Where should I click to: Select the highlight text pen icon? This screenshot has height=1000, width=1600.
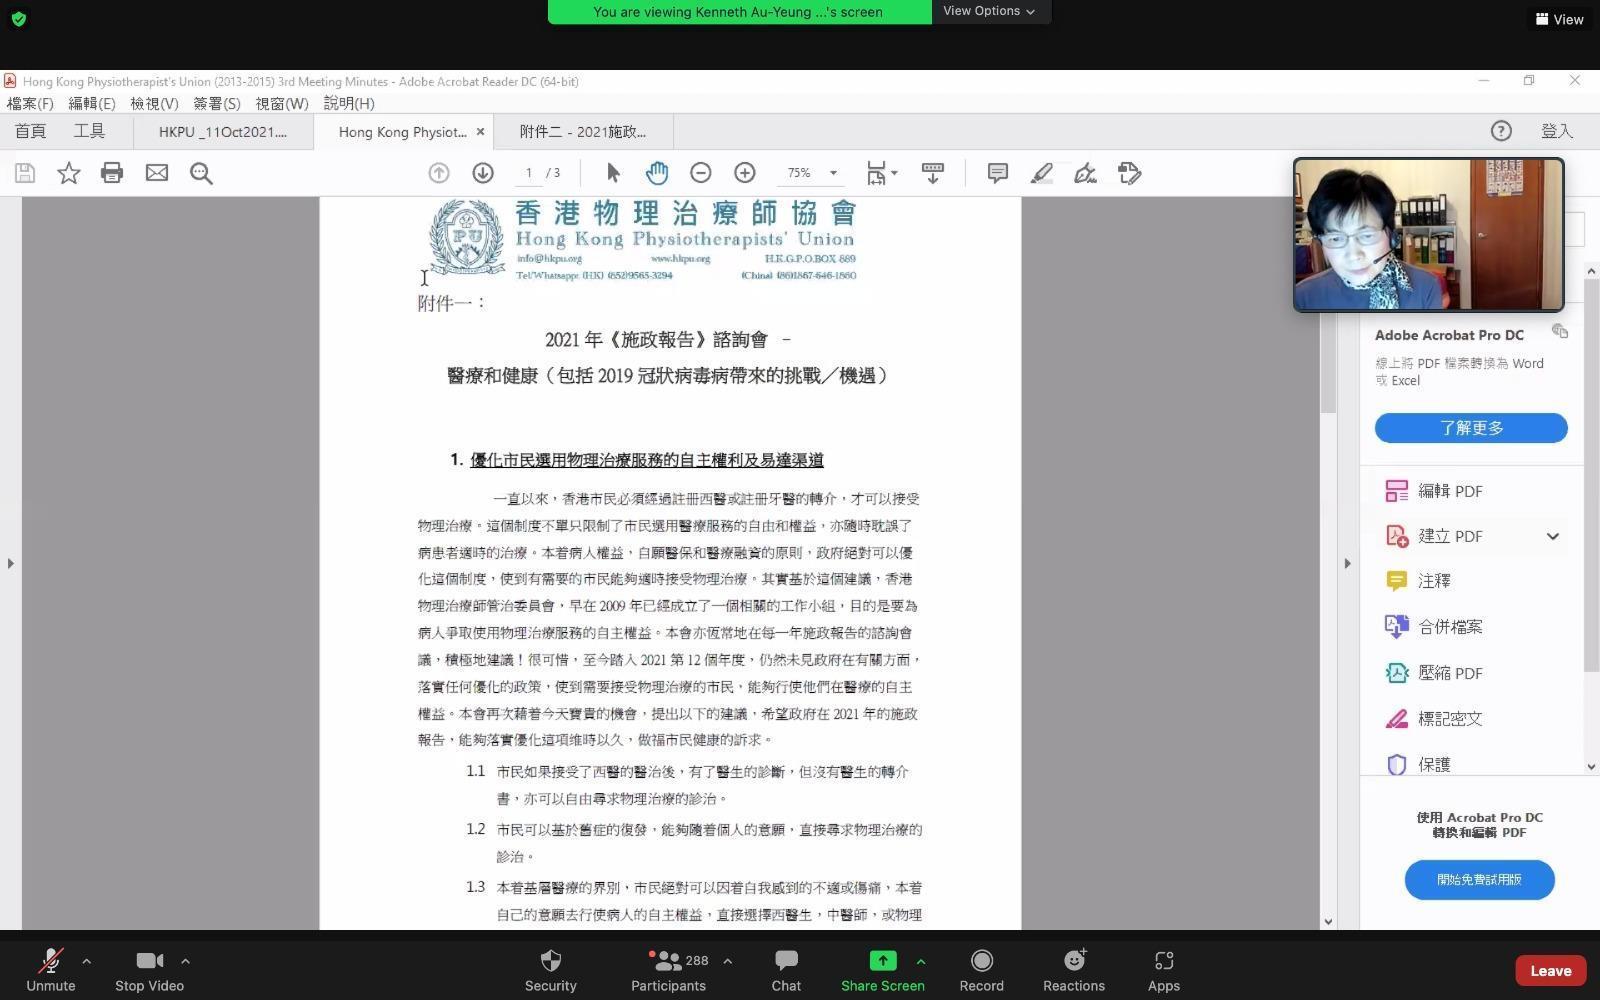coord(1041,173)
